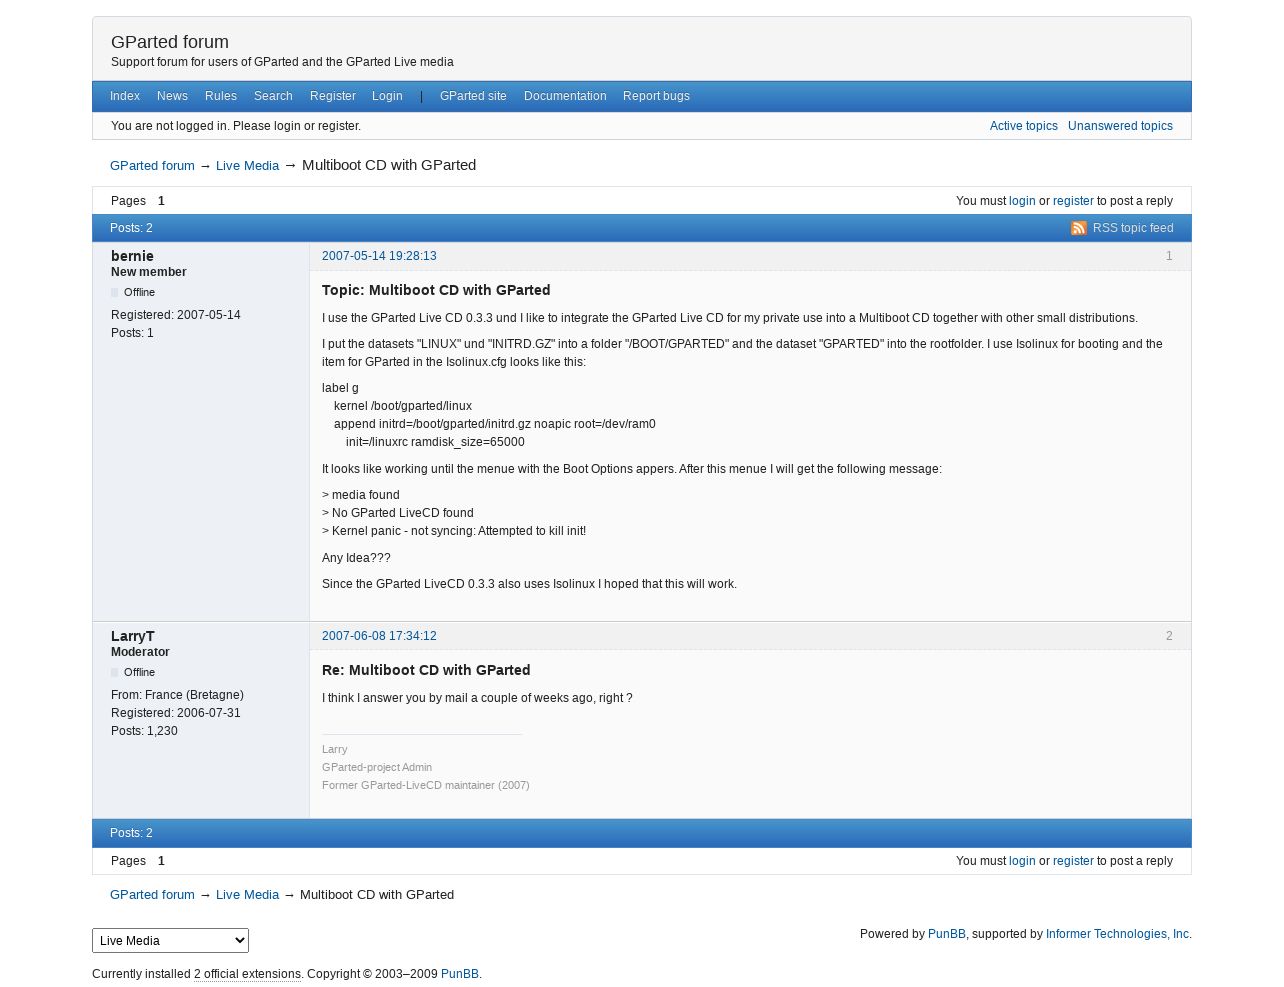Click the Re: Multiboot CD with GParted heading
The height and width of the screenshot is (987, 1284).
(426, 670)
